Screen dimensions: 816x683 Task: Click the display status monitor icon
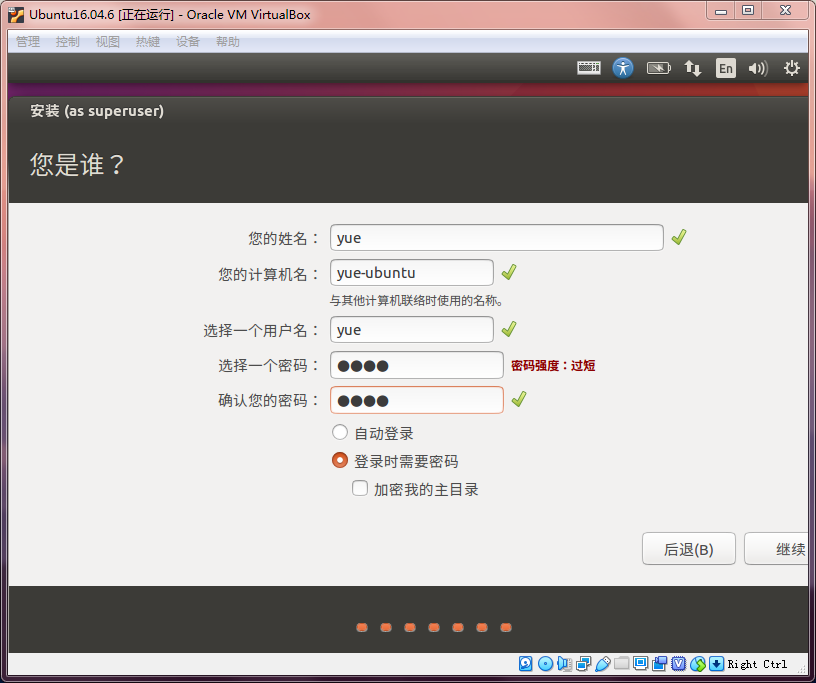[x=641, y=663]
